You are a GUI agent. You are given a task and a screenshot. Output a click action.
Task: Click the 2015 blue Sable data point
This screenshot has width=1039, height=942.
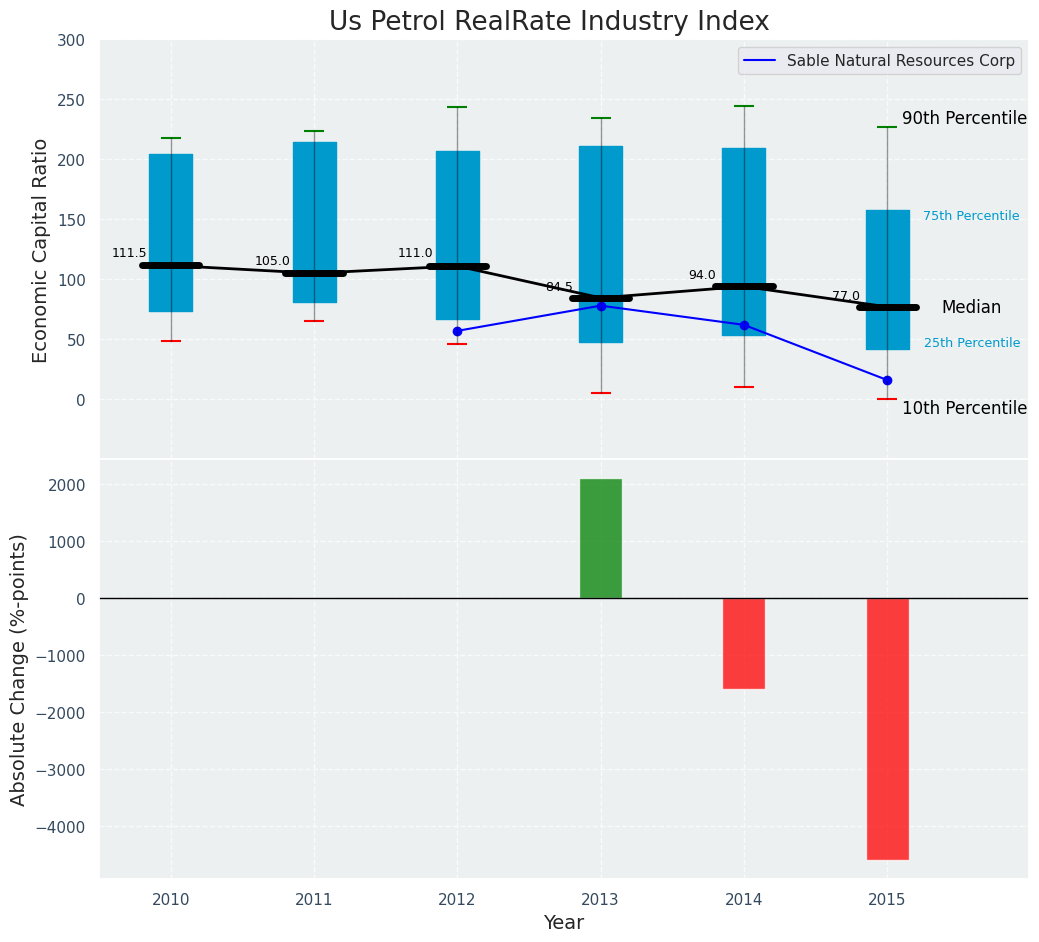tap(887, 380)
